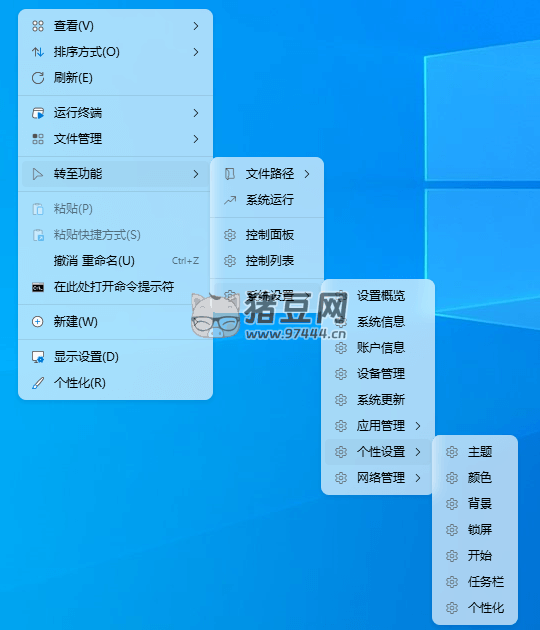Click the 系统更新 label
Image resolution: width=540 pixels, height=630 pixels.
point(381,400)
